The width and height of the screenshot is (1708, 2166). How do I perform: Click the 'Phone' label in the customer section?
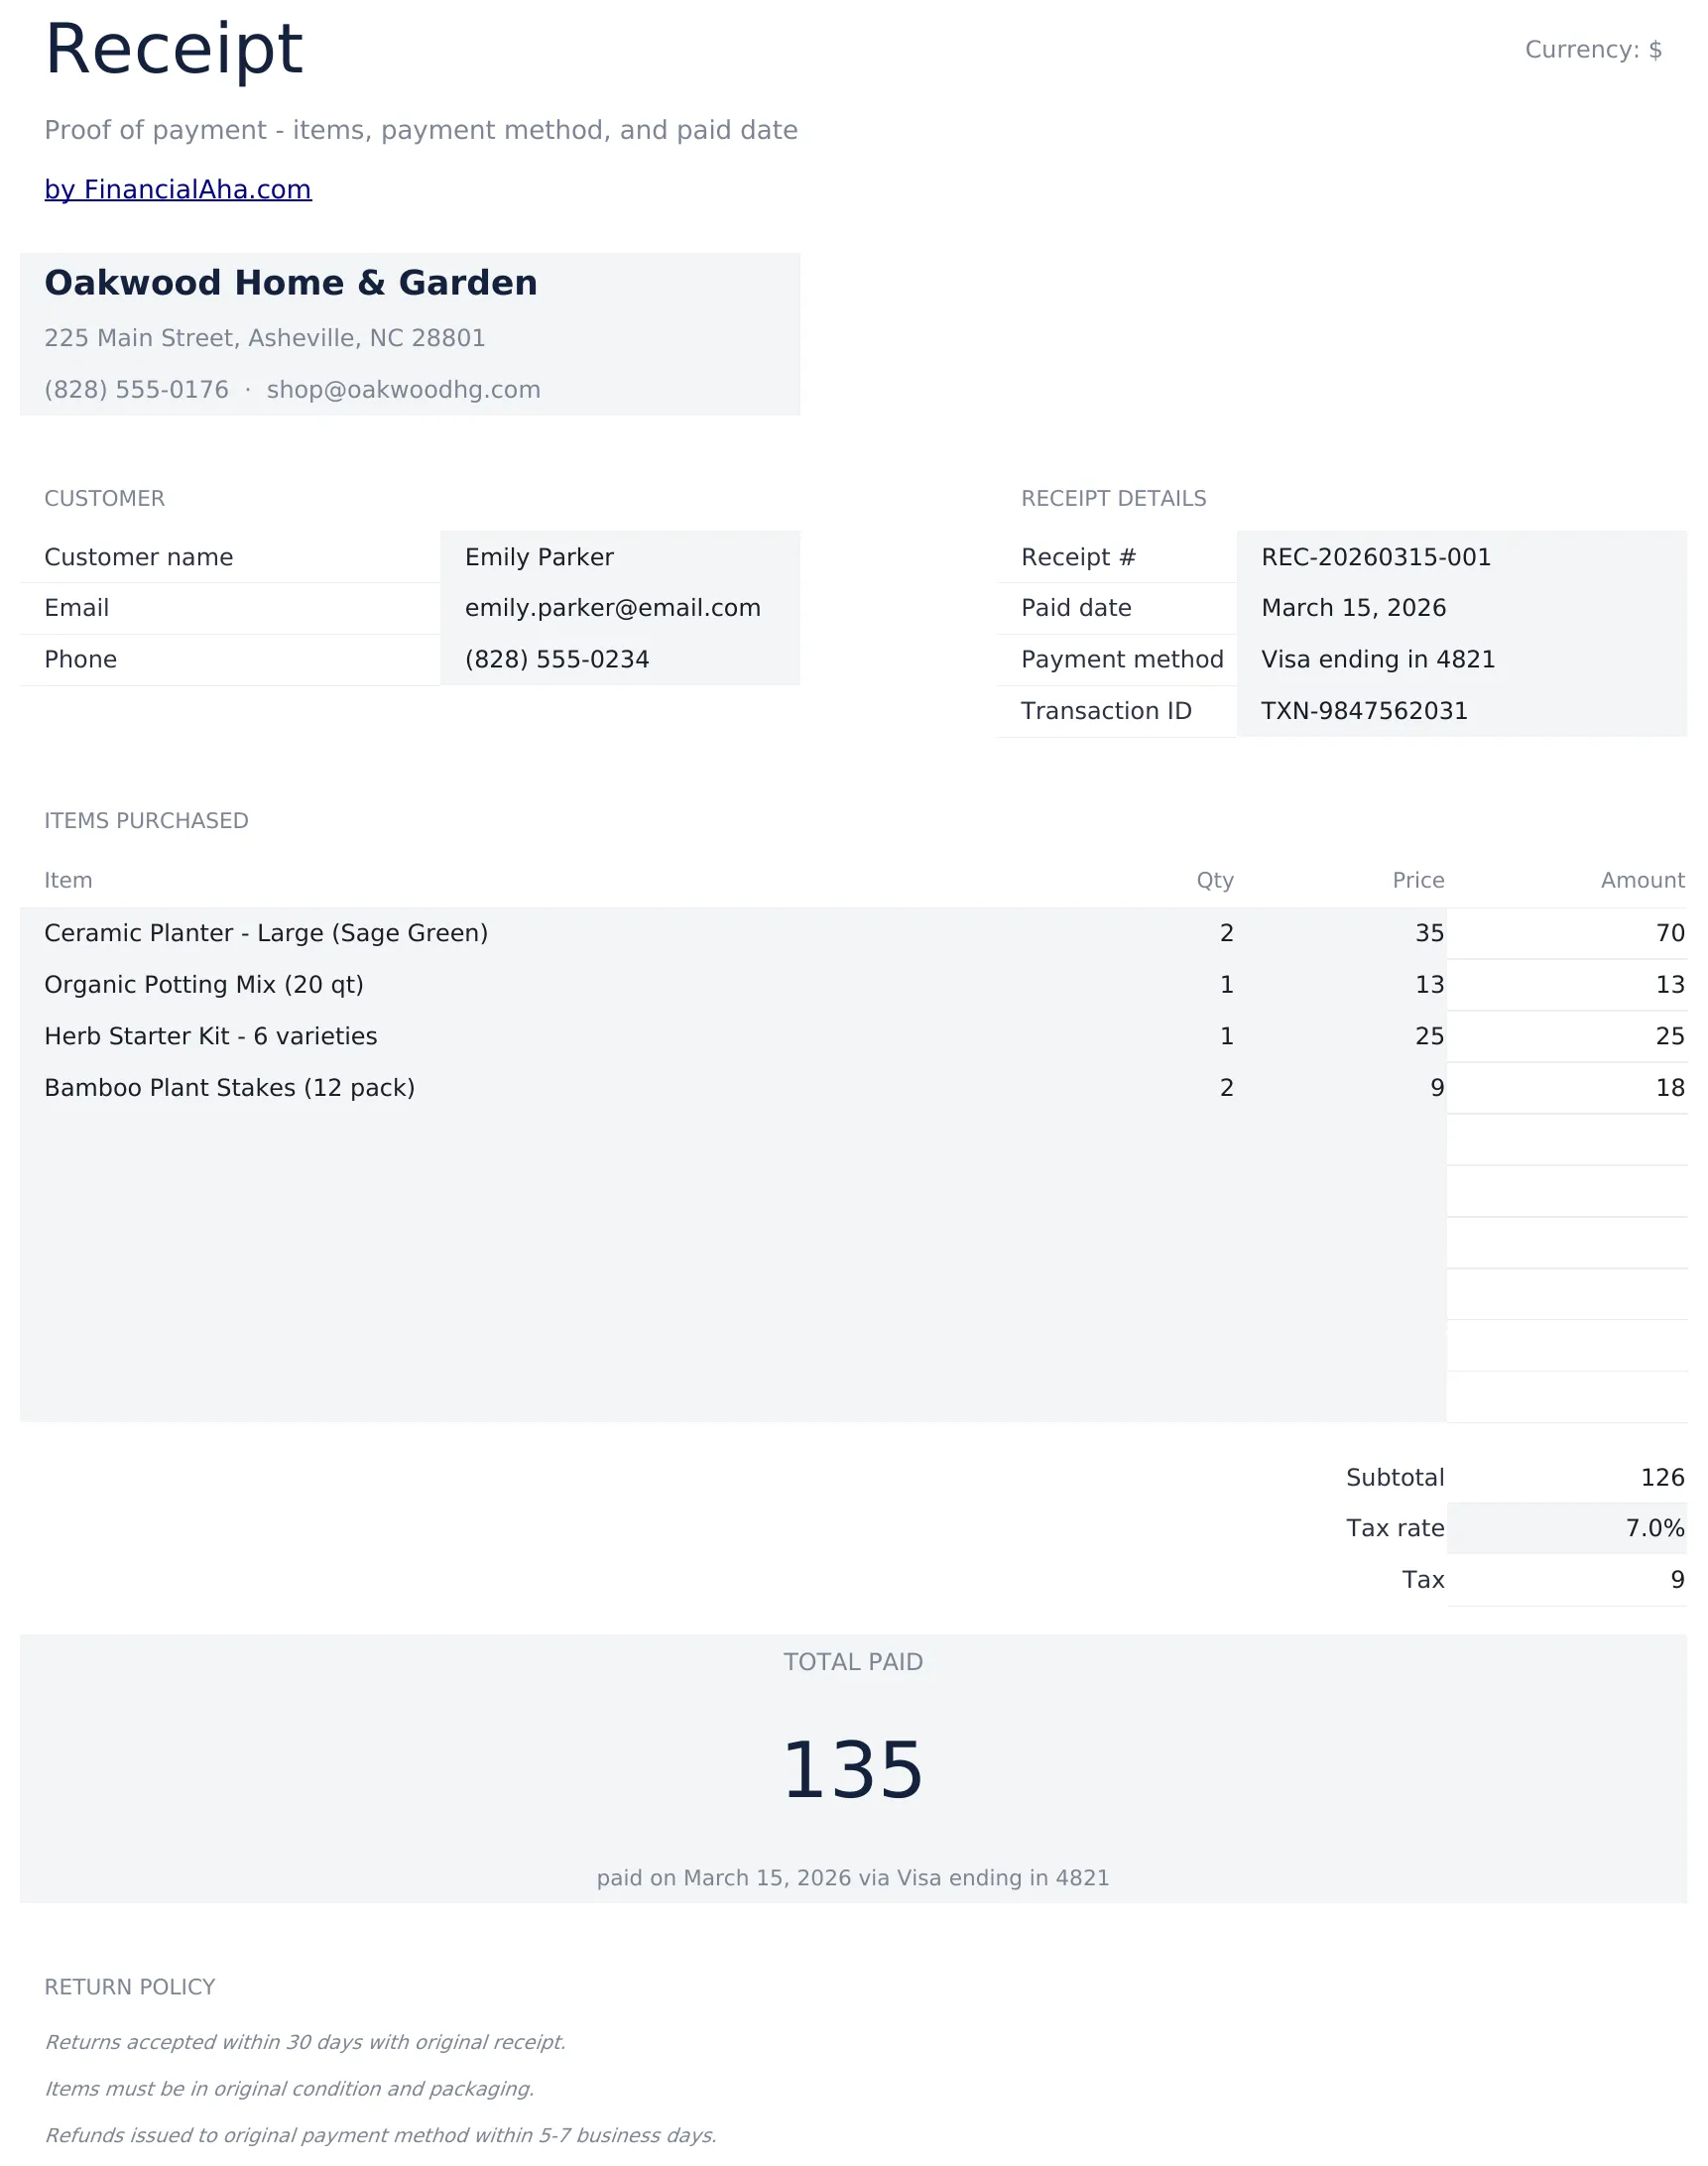[81, 660]
